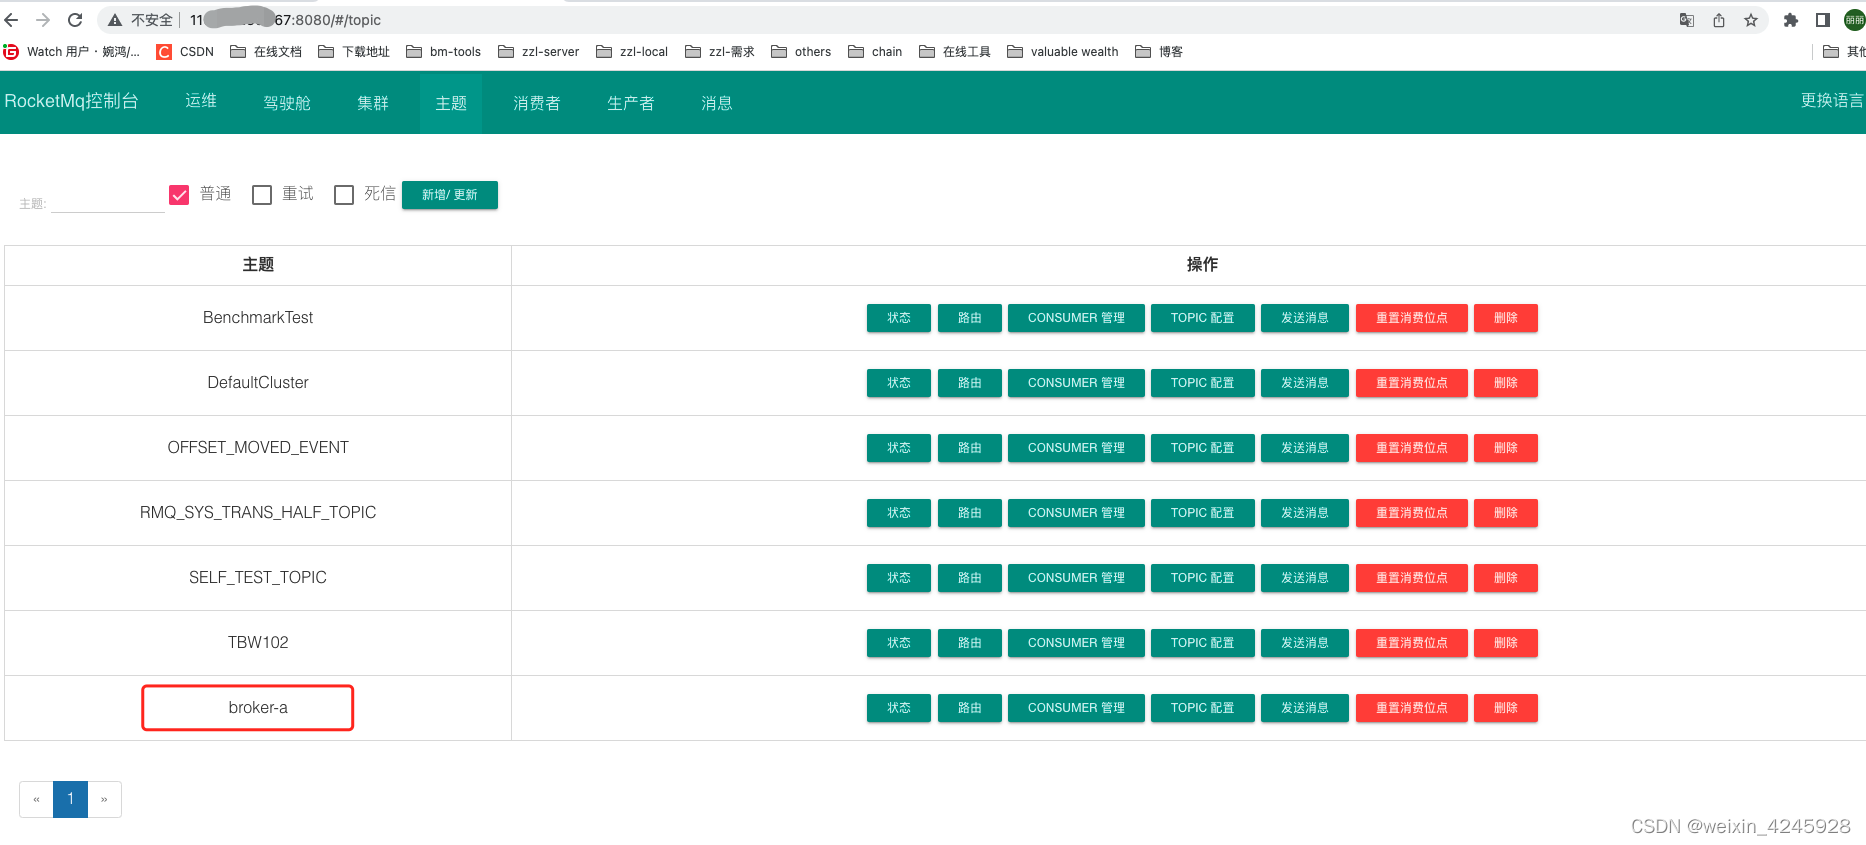Go to the 运维 tab
Screen dimensions: 1866x845
coord(201,102)
